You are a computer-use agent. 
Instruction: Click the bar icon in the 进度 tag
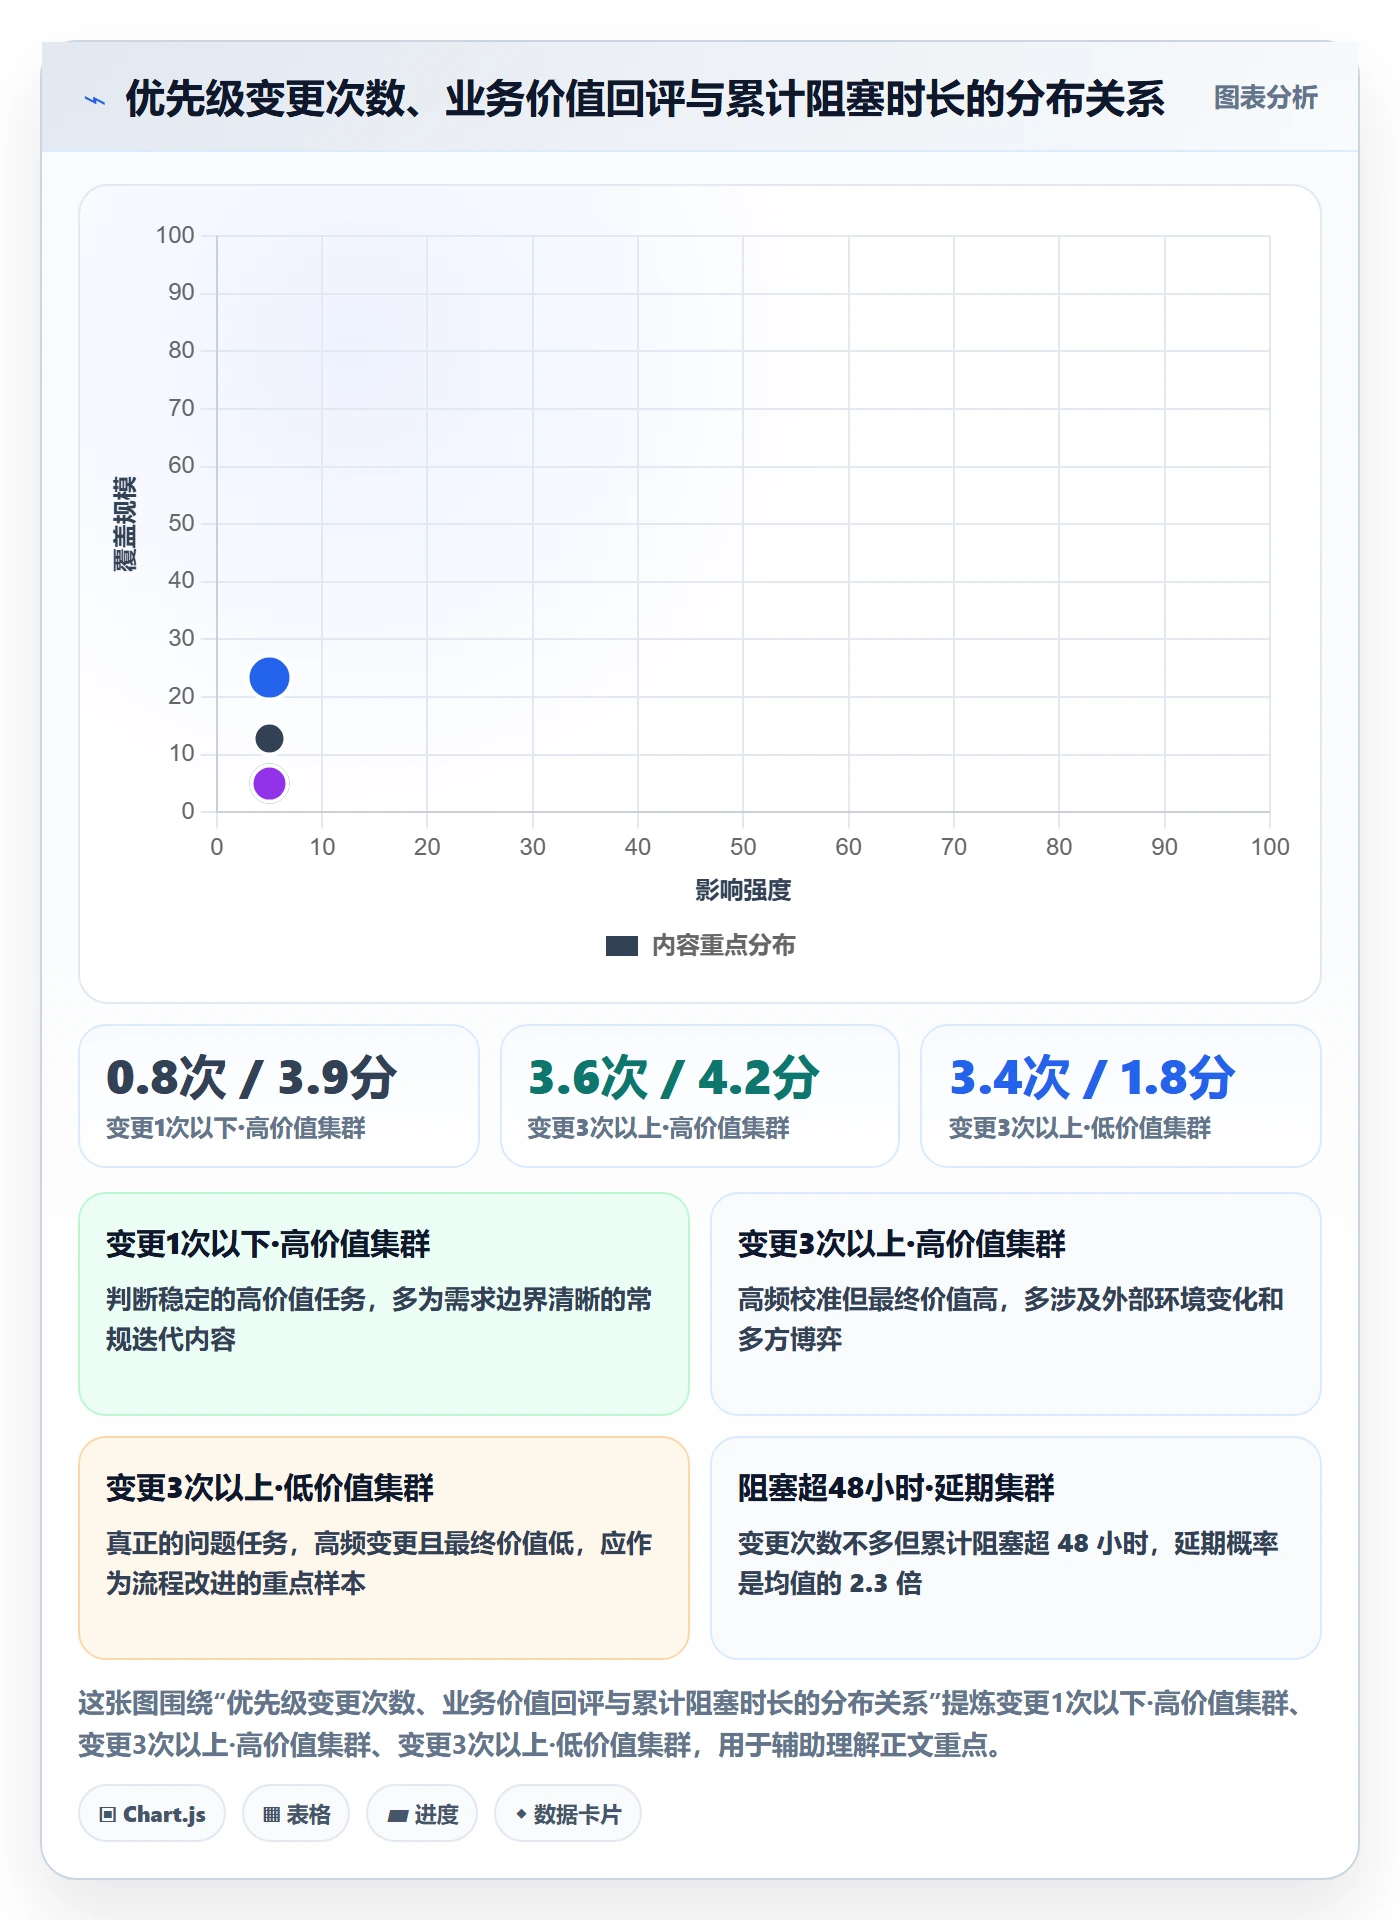point(397,1816)
